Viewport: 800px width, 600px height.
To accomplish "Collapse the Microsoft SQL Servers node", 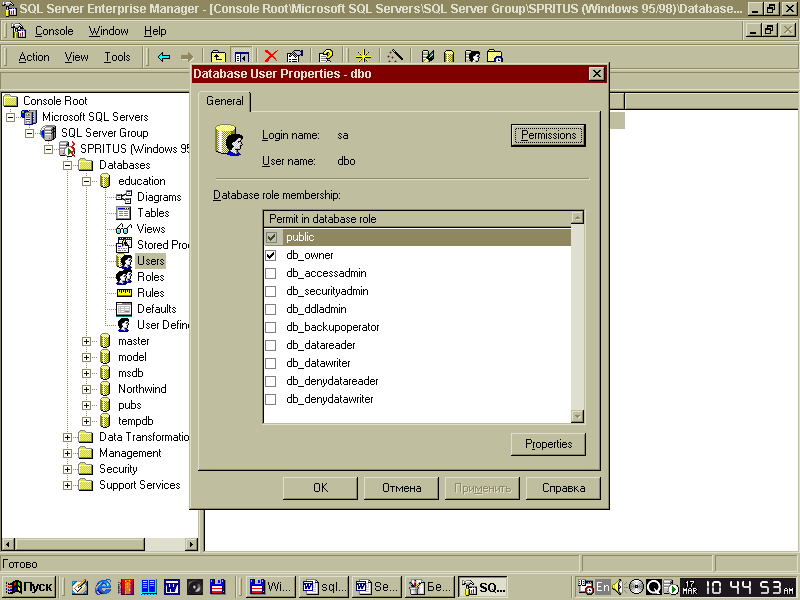I will [x=10, y=117].
